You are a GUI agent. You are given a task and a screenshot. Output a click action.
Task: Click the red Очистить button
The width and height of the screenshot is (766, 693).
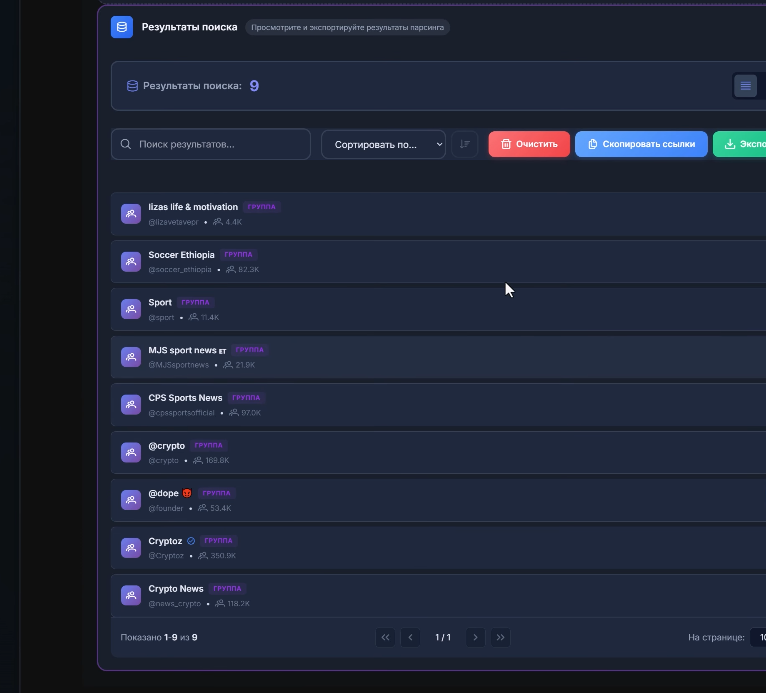[x=529, y=144]
